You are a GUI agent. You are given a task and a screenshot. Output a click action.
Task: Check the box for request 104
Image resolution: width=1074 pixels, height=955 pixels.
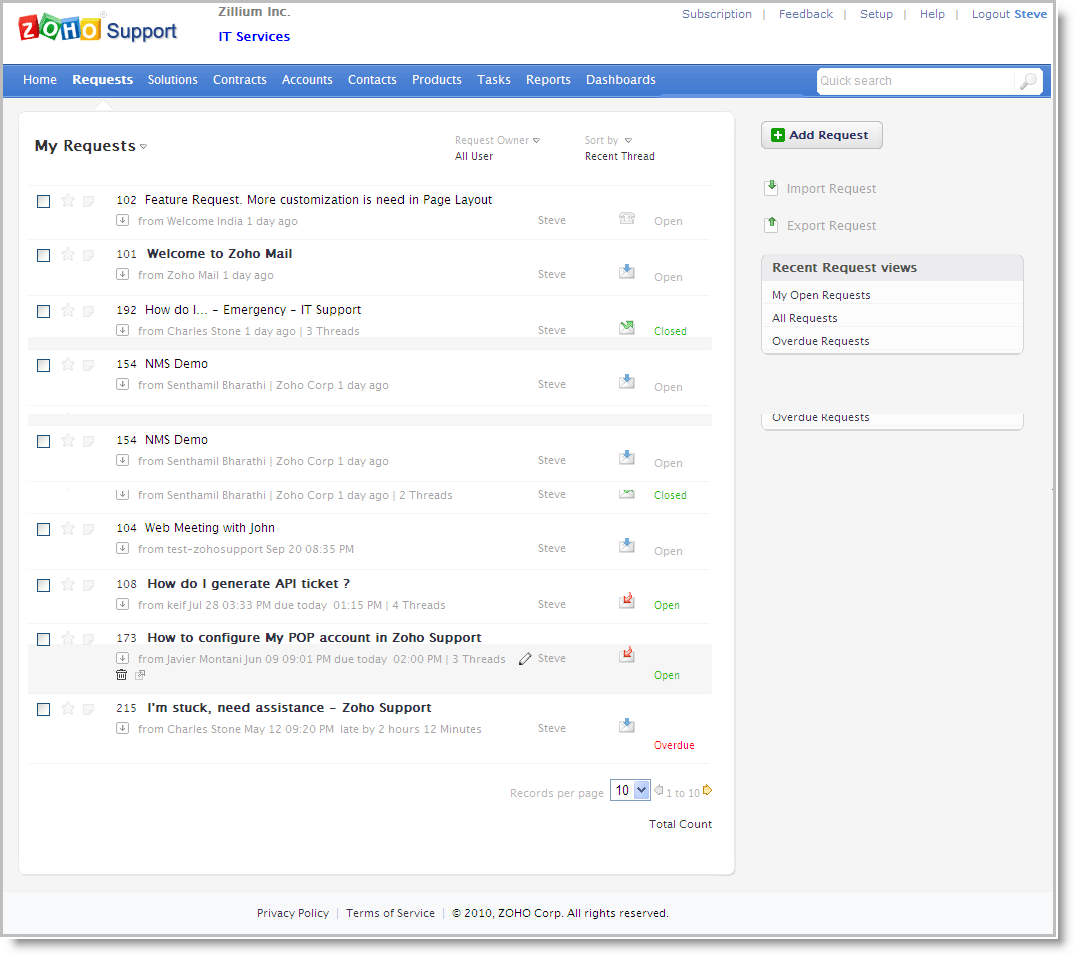[x=43, y=530]
